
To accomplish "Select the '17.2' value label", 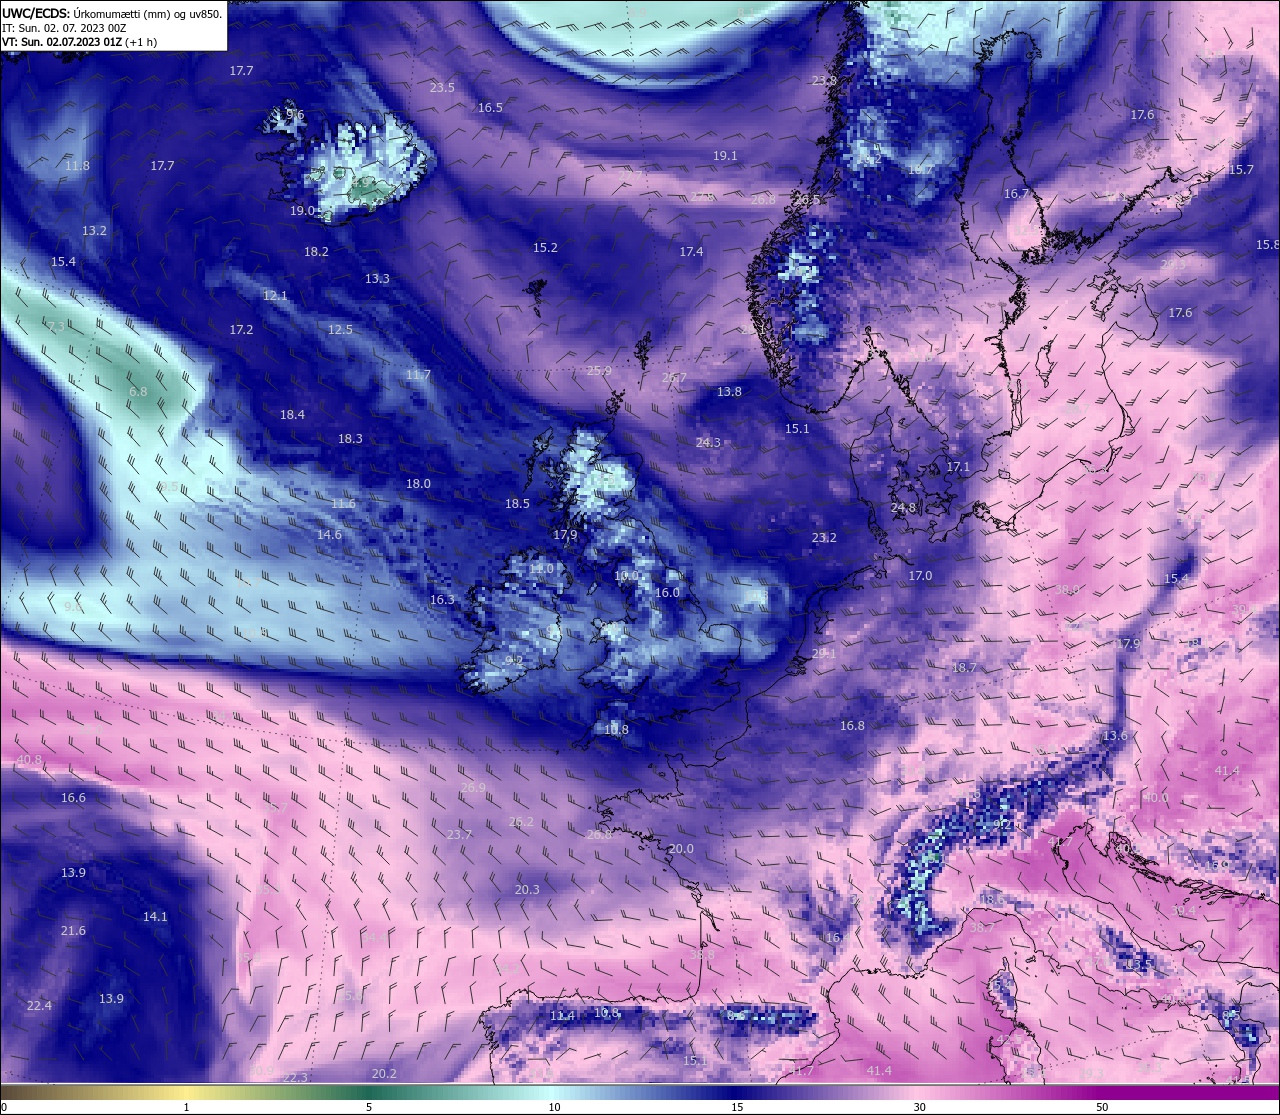I will [241, 330].
